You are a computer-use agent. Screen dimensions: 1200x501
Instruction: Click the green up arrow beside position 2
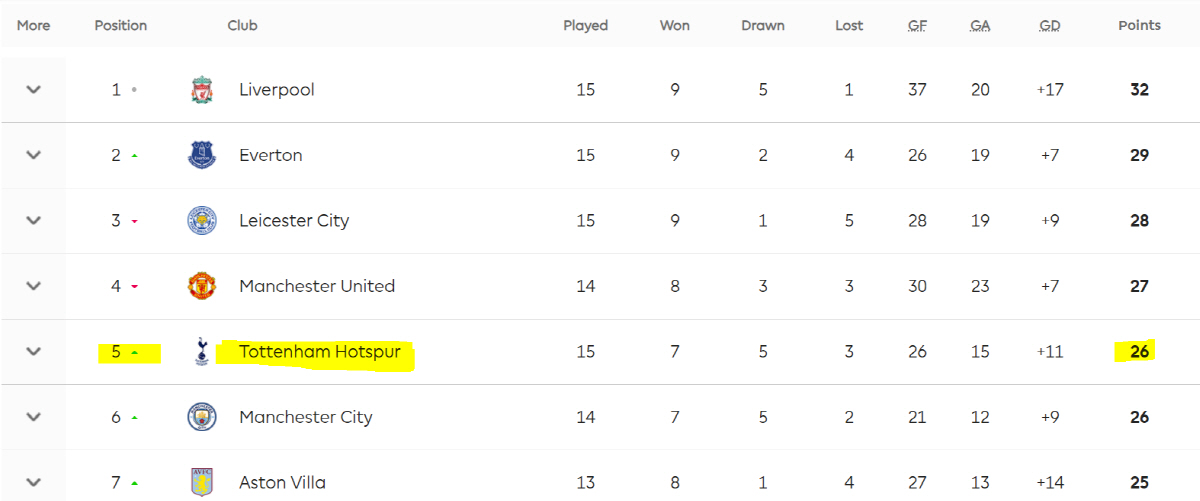(134, 156)
